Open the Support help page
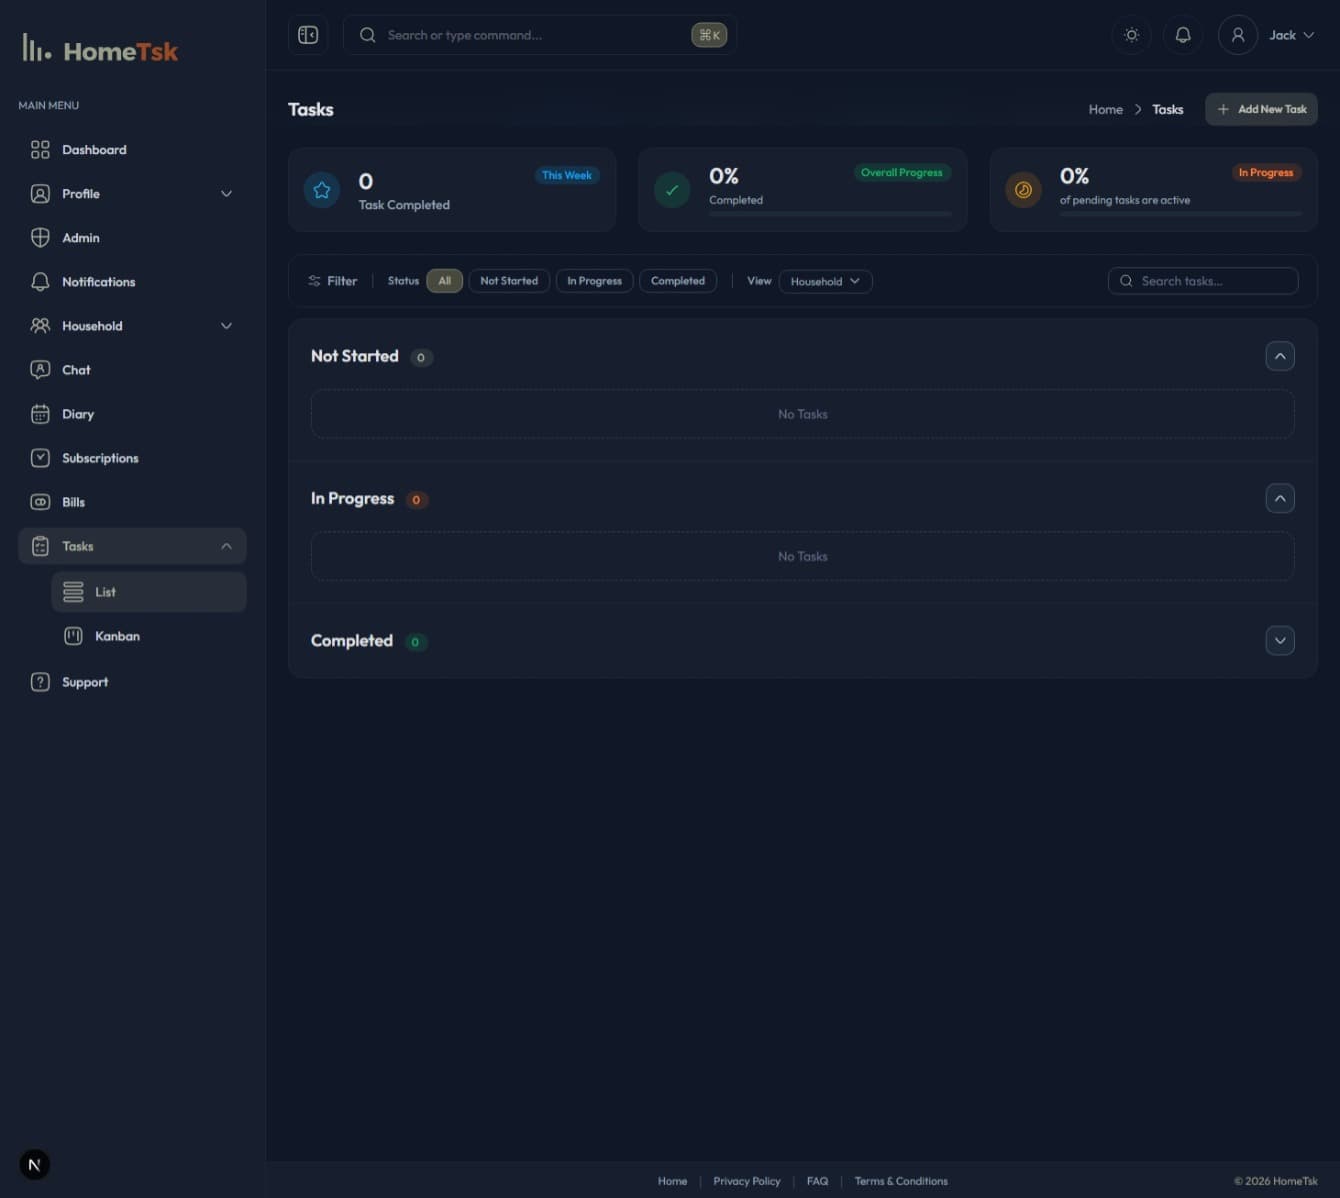This screenshot has width=1340, height=1198. 84,682
